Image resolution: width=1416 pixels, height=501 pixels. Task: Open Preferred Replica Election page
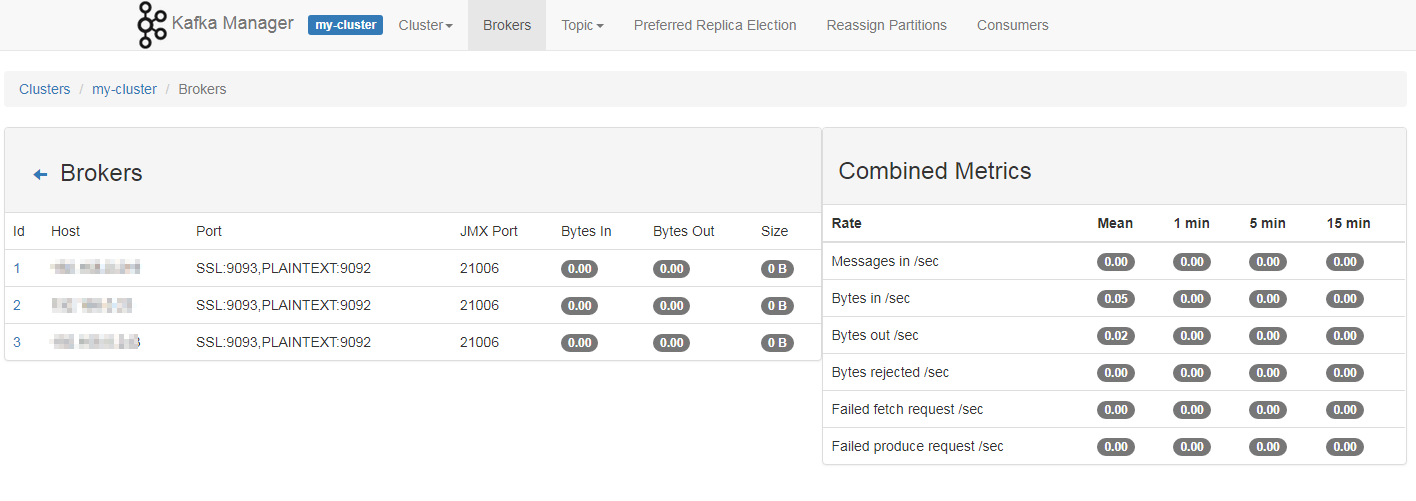tap(715, 25)
